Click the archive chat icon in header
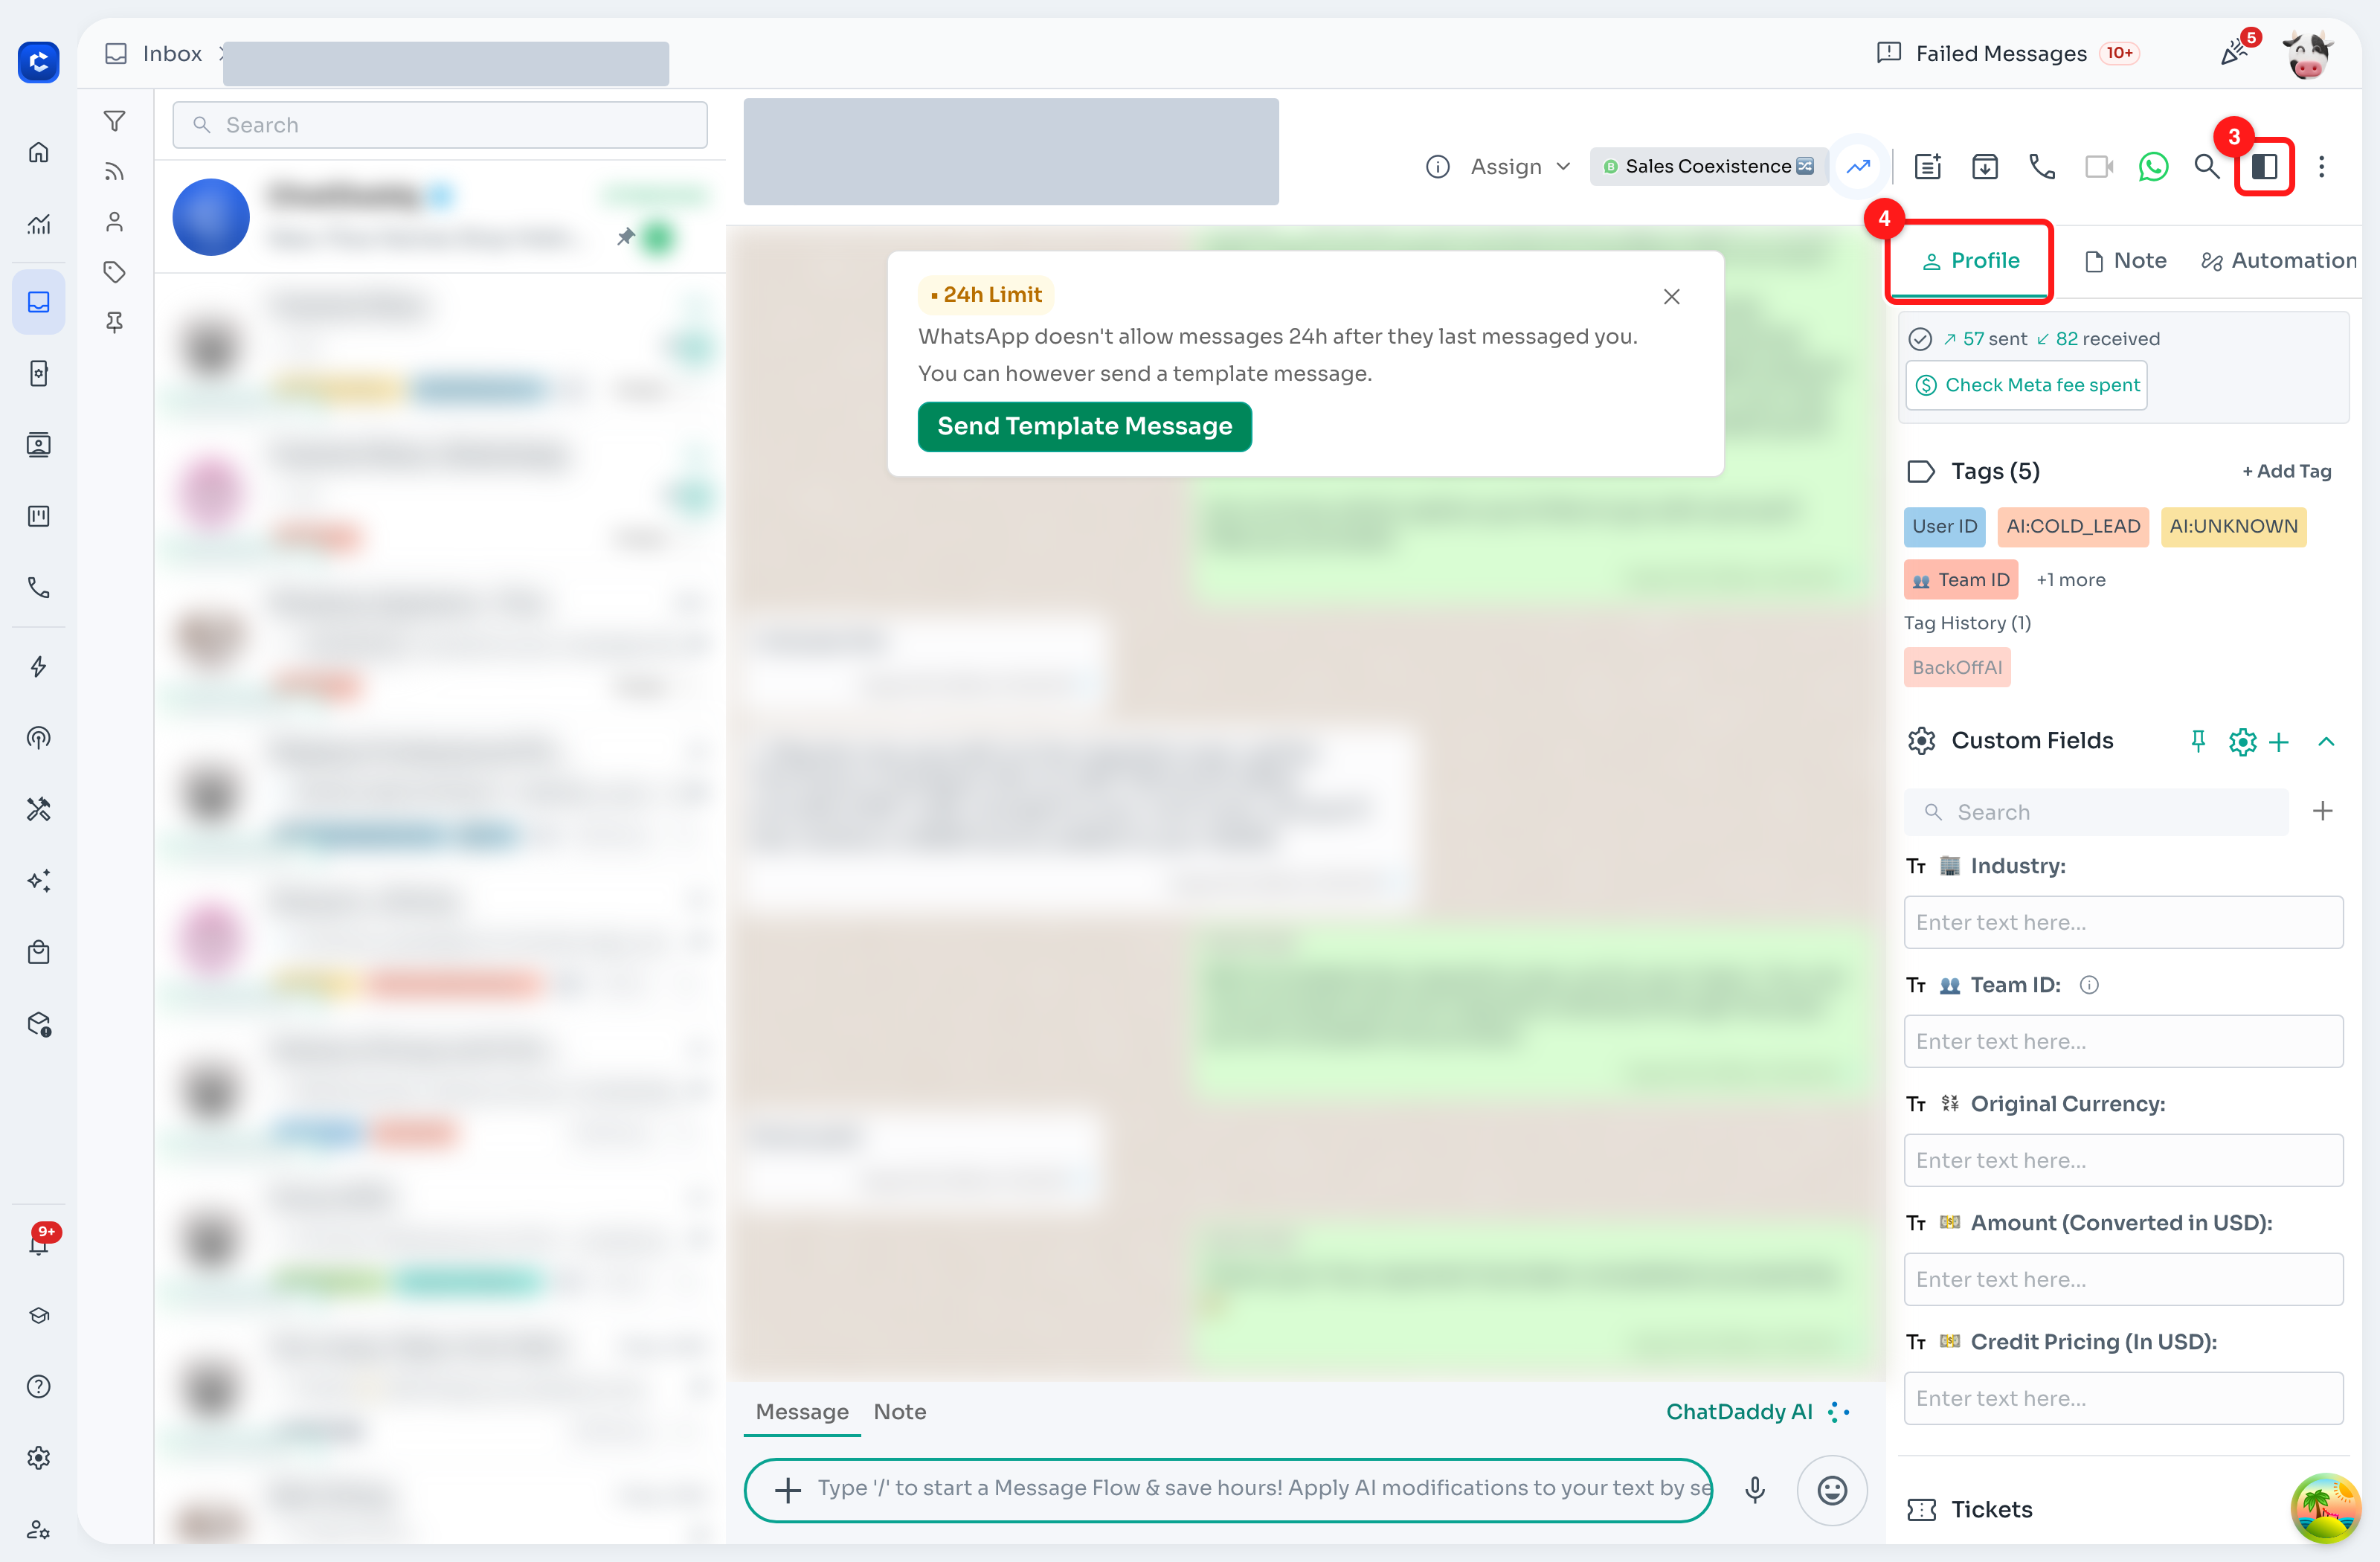 click(1984, 166)
